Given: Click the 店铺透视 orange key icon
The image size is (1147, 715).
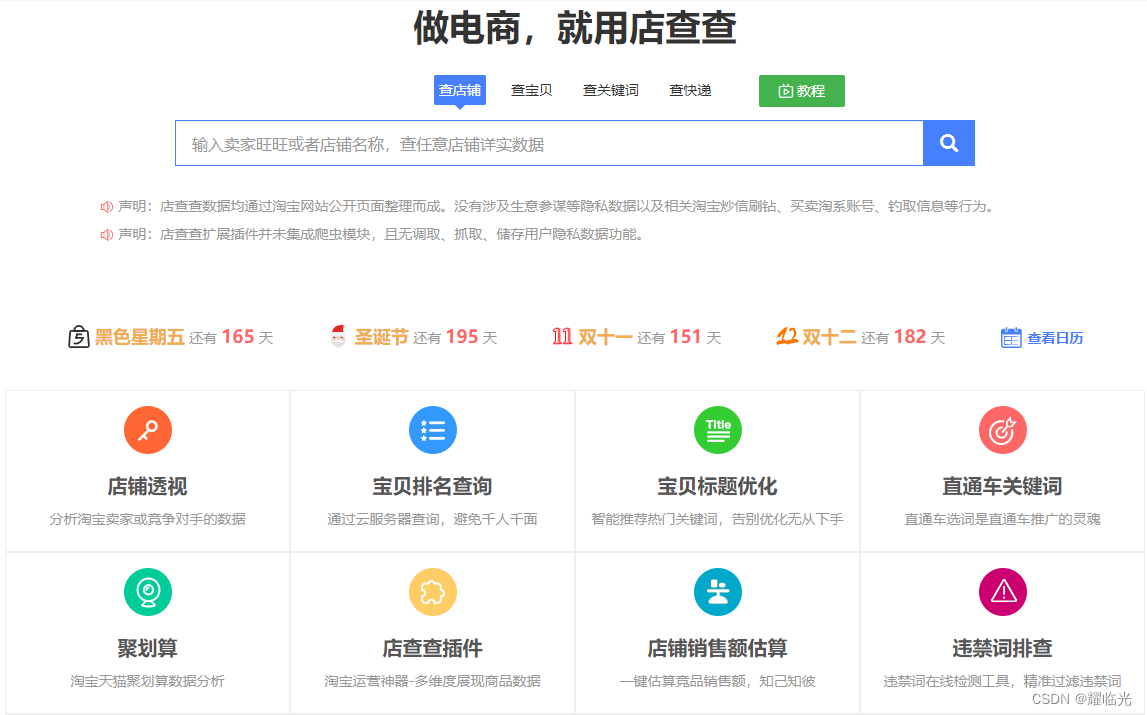Looking at the screenshot, I should pyautogui.click(x=148, y=430).
